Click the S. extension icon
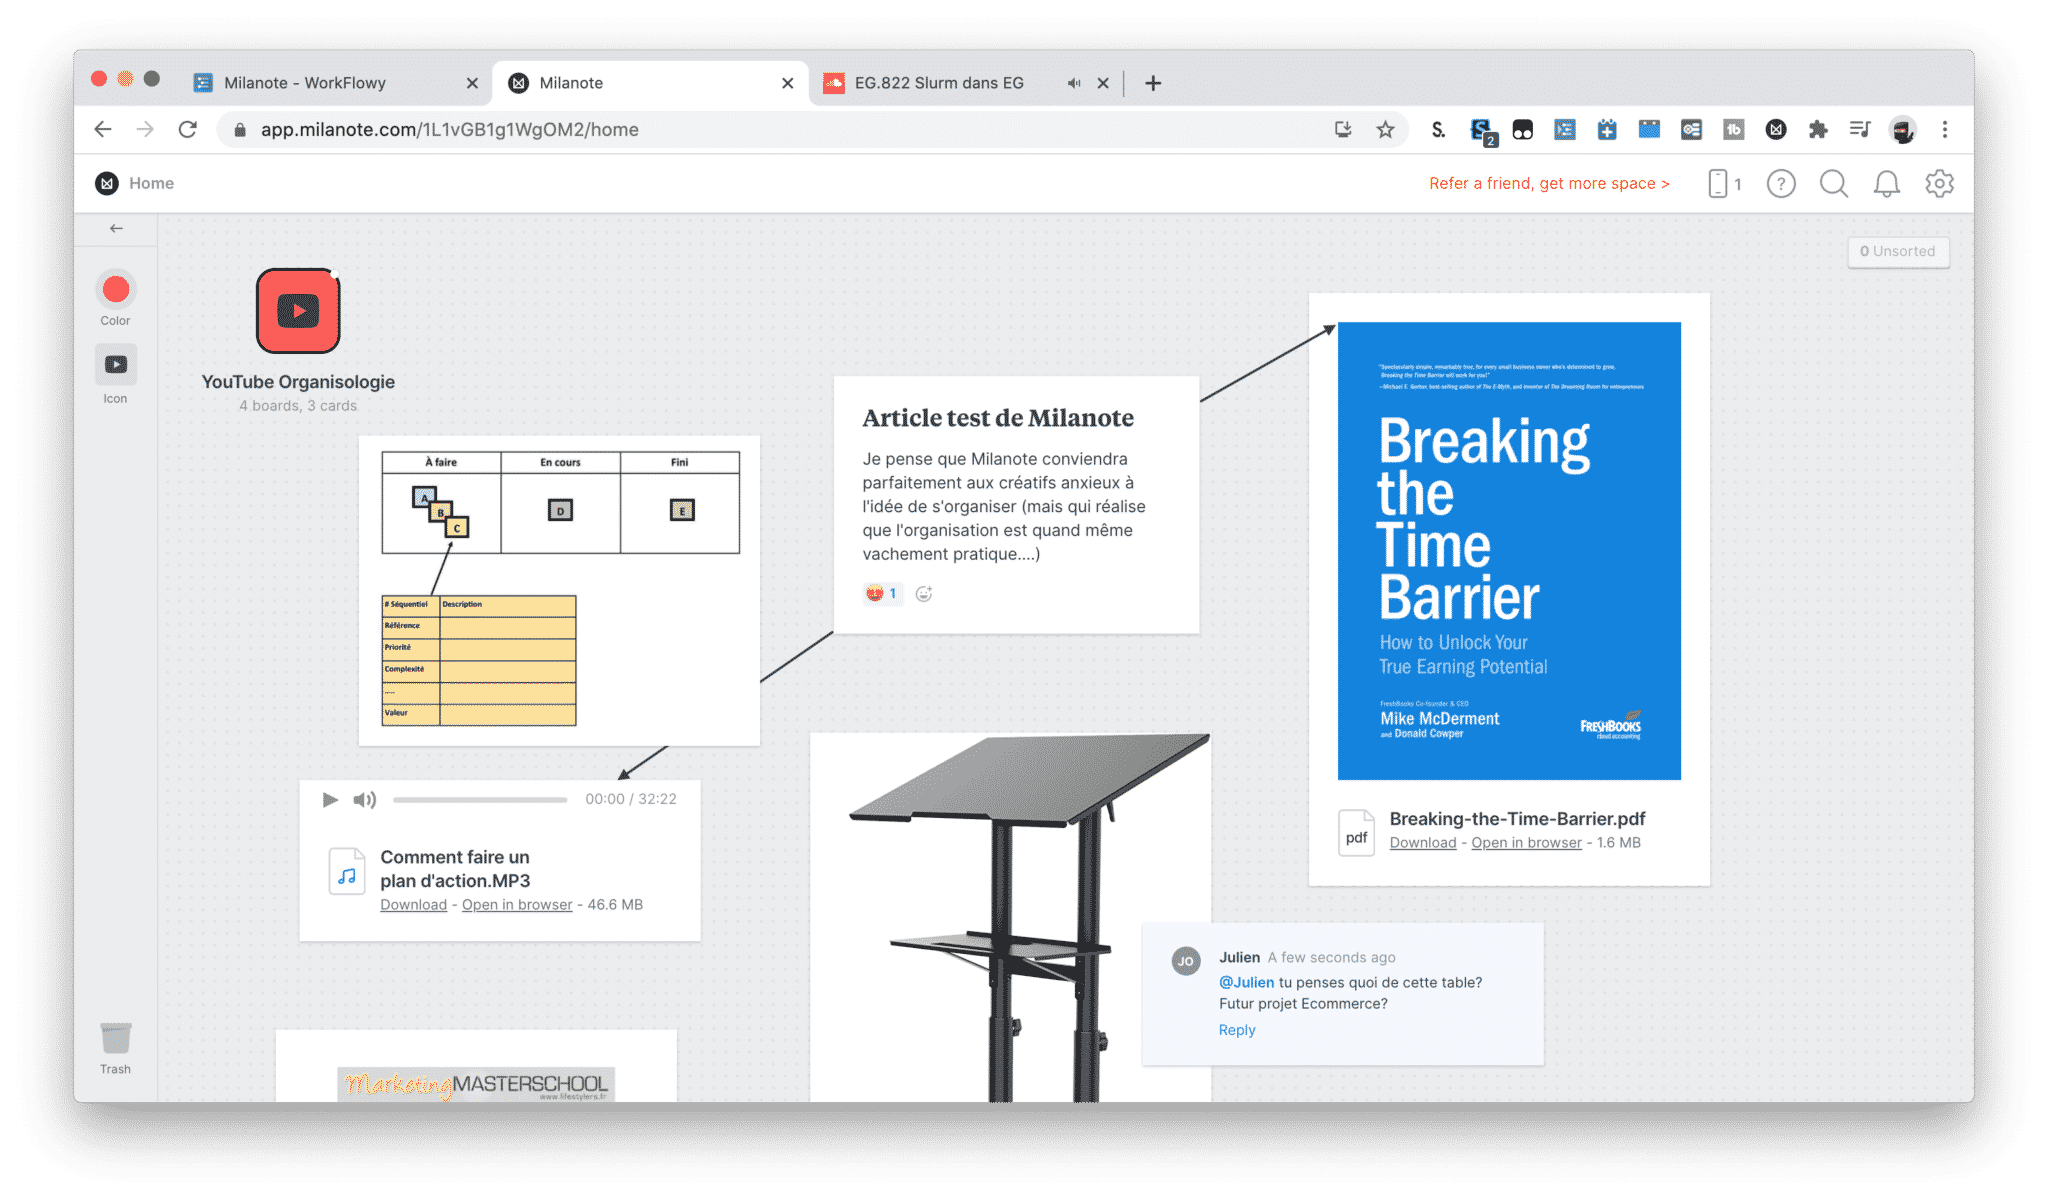The height and width of the screenshot is (1200, 2048). tap(1438, 129)
